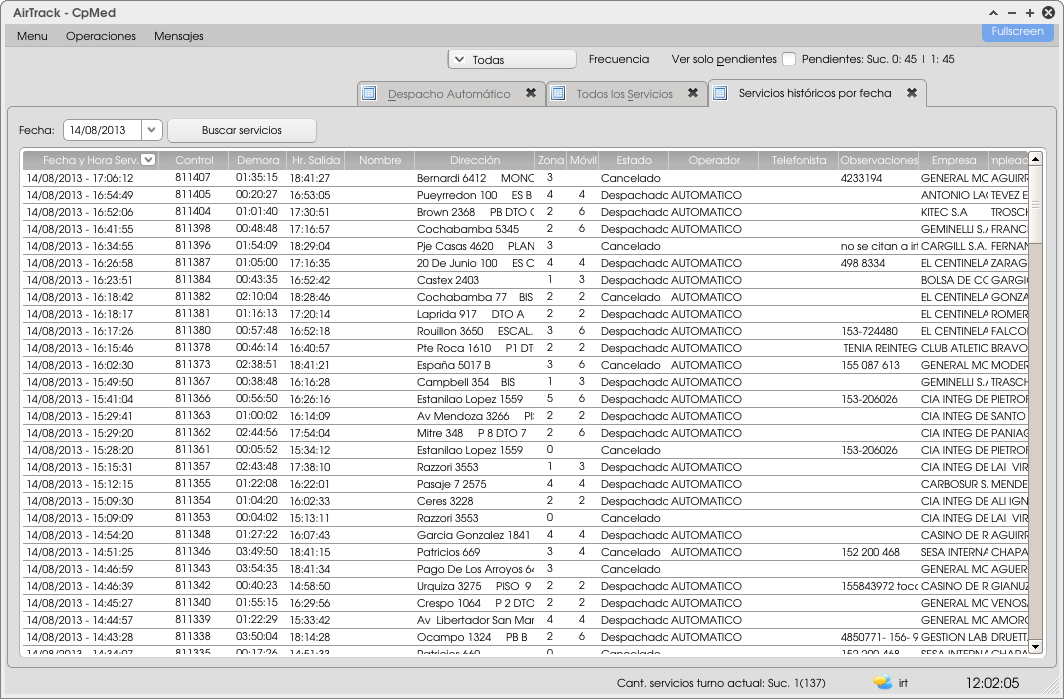1064x699 pixels.
Task: Open the Todas filter dropdown
Action: coord(512,60)
